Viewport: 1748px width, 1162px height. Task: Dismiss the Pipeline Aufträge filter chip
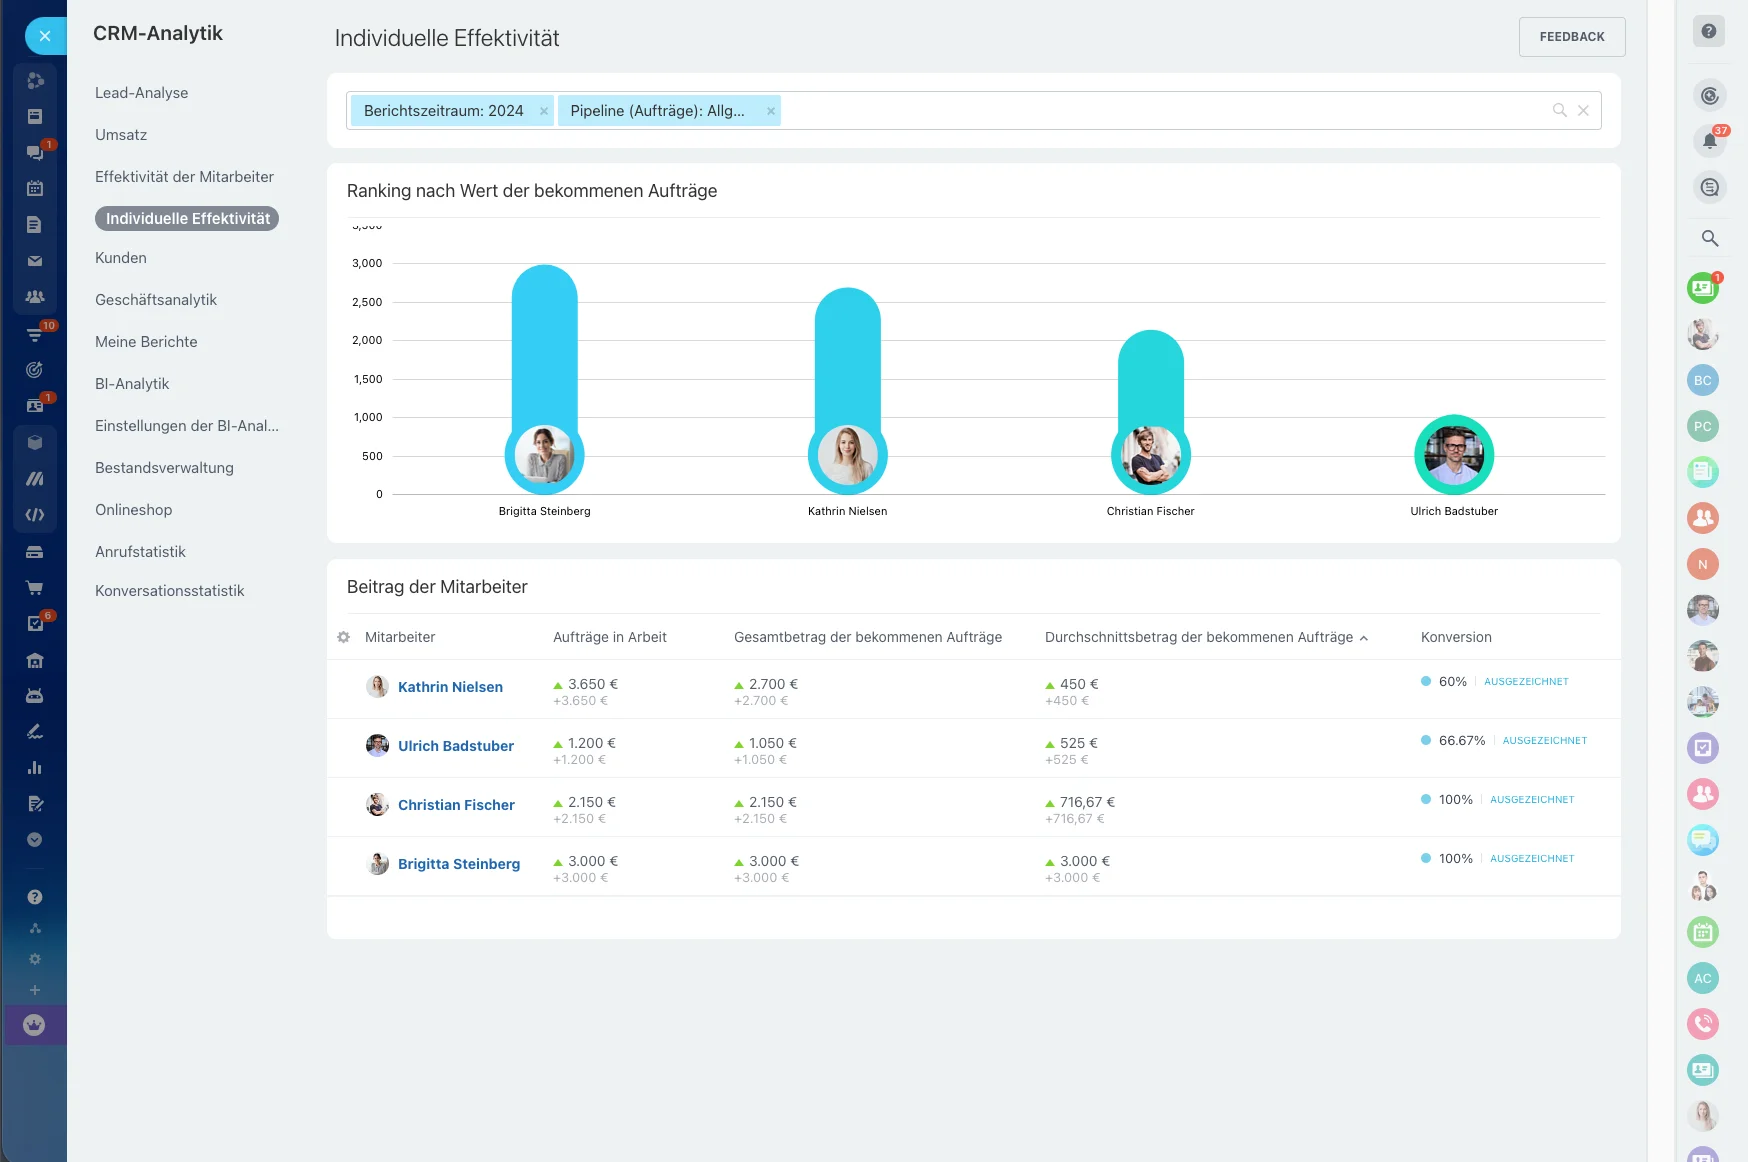click(770, 111)
